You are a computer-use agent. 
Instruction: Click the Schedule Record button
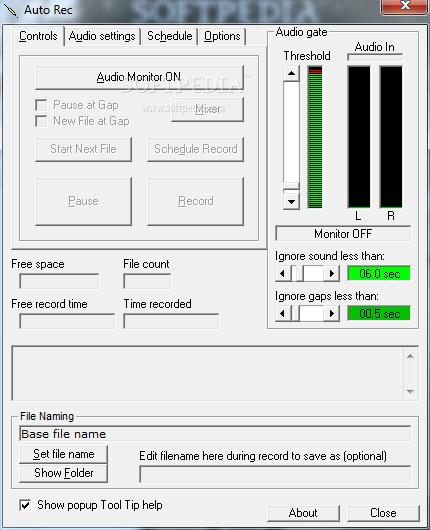point(195,149)
